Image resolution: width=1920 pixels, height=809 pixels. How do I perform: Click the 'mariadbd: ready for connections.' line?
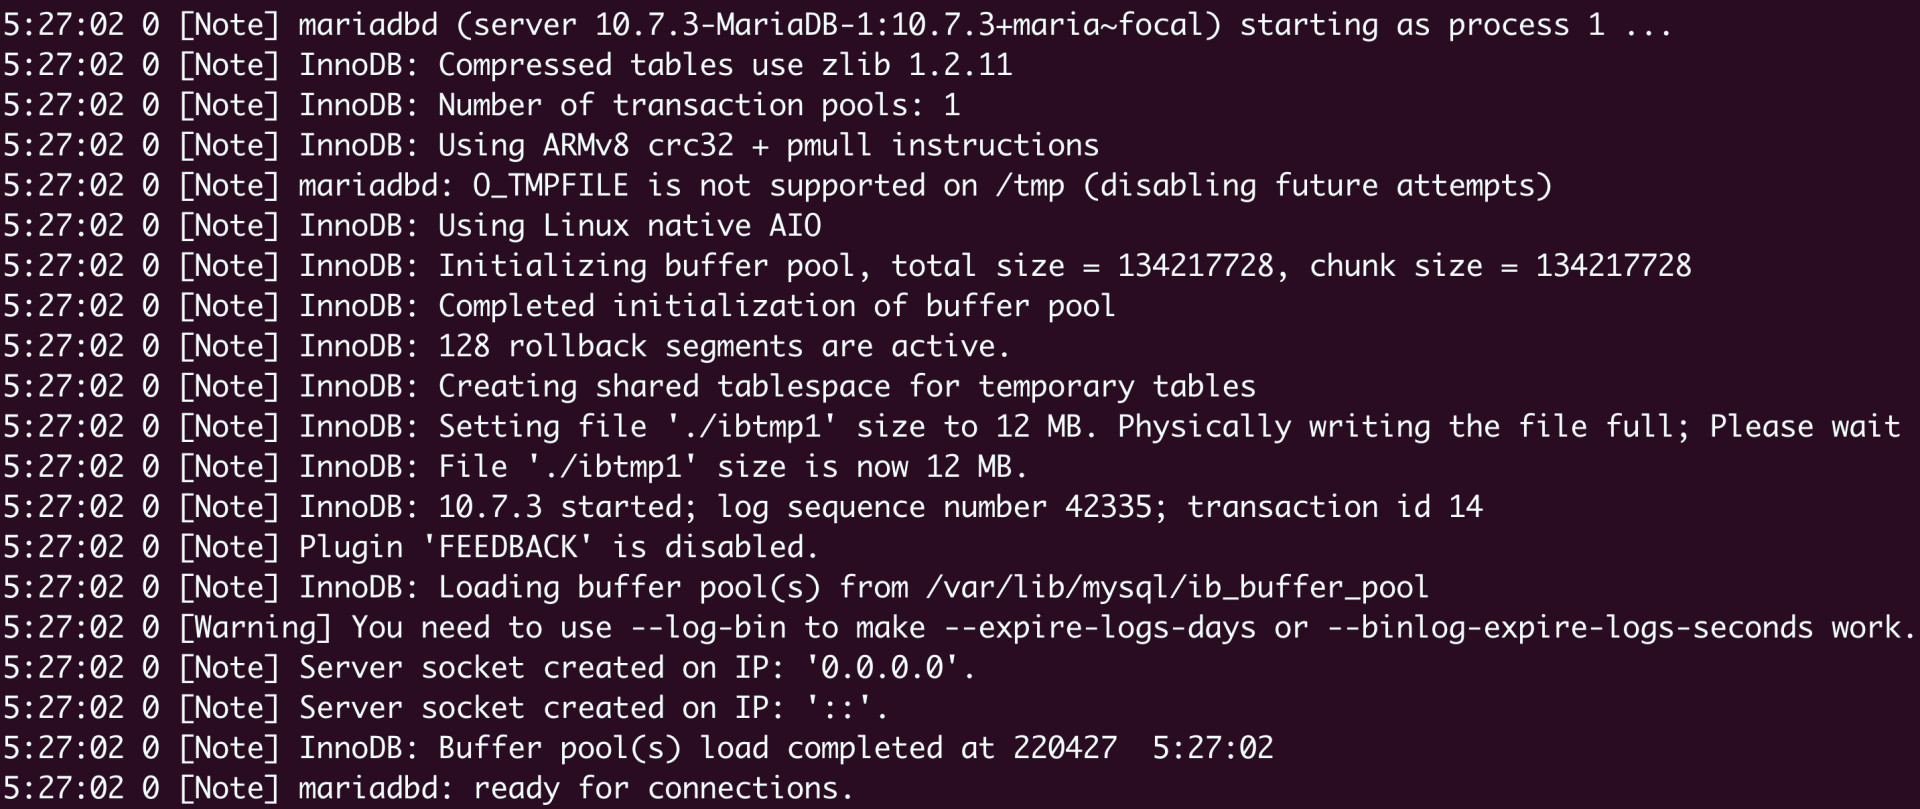[575, 789]
